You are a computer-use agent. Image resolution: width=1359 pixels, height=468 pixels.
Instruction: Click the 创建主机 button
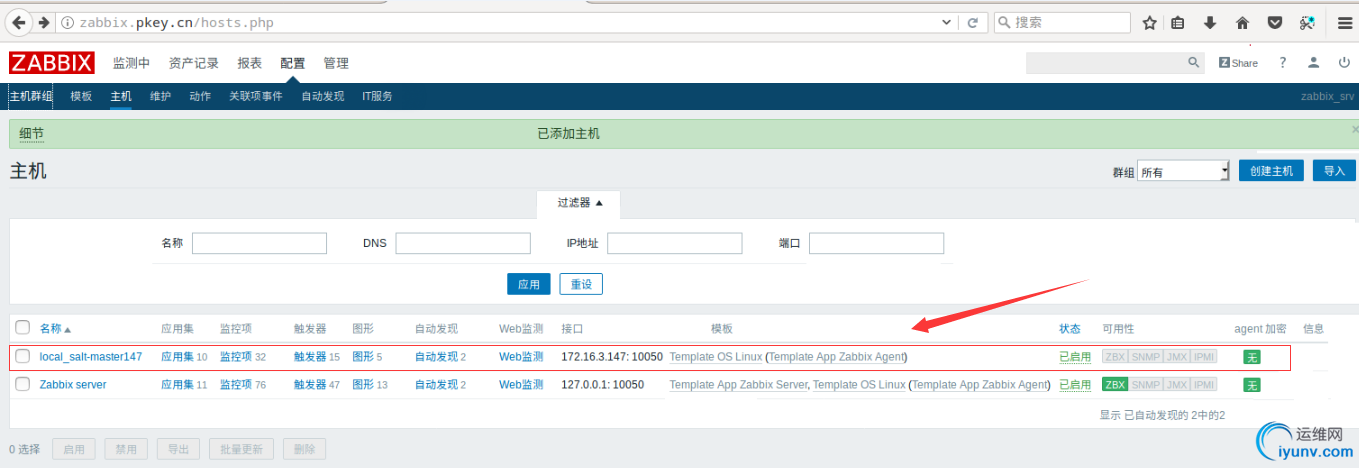click(1271, 171)
